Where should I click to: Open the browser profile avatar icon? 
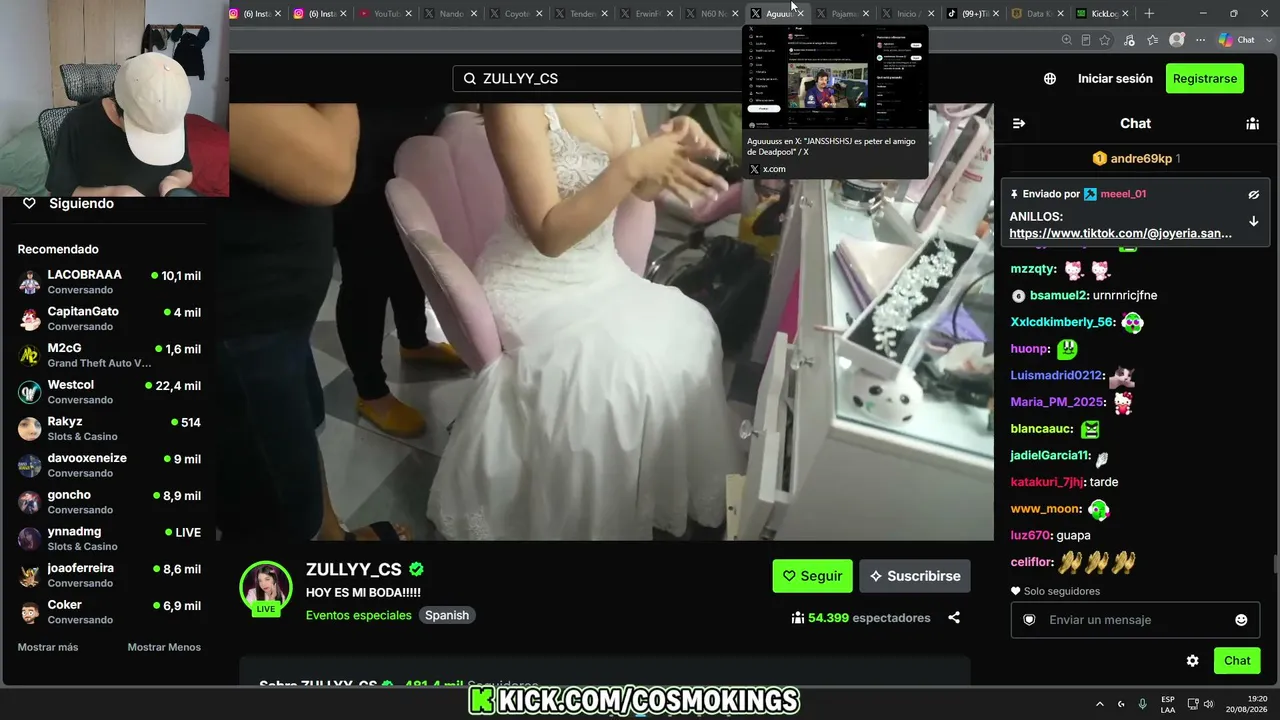pos(1177,40)
